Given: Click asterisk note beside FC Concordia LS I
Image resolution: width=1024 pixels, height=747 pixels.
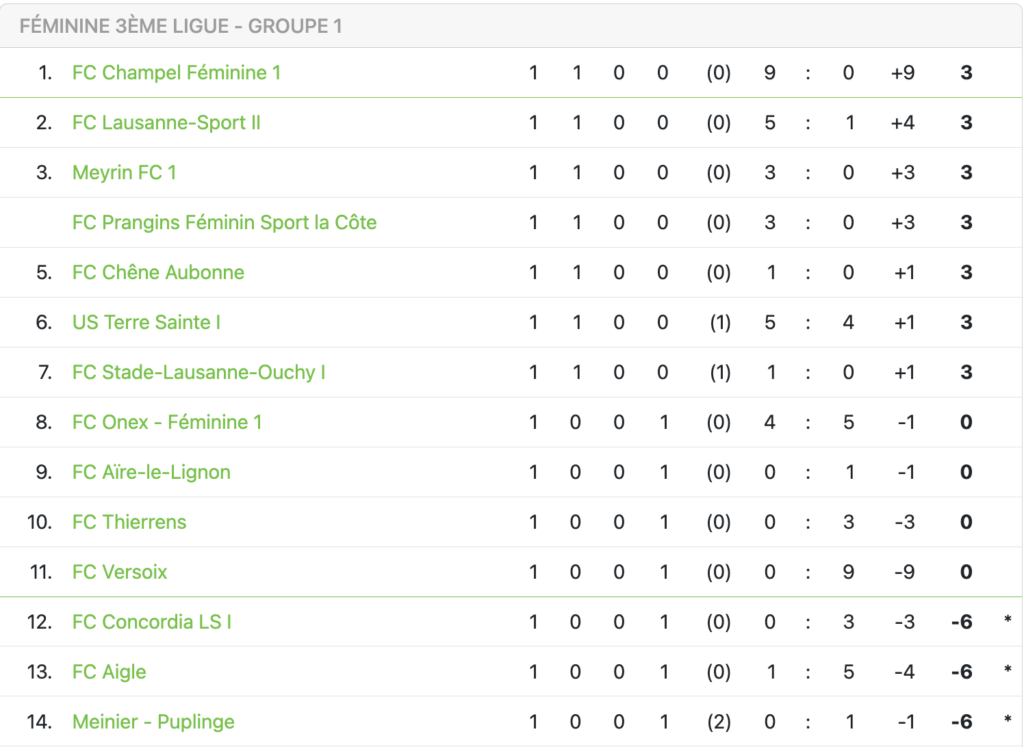Looking at the screenshot, I should [1008, 620].
